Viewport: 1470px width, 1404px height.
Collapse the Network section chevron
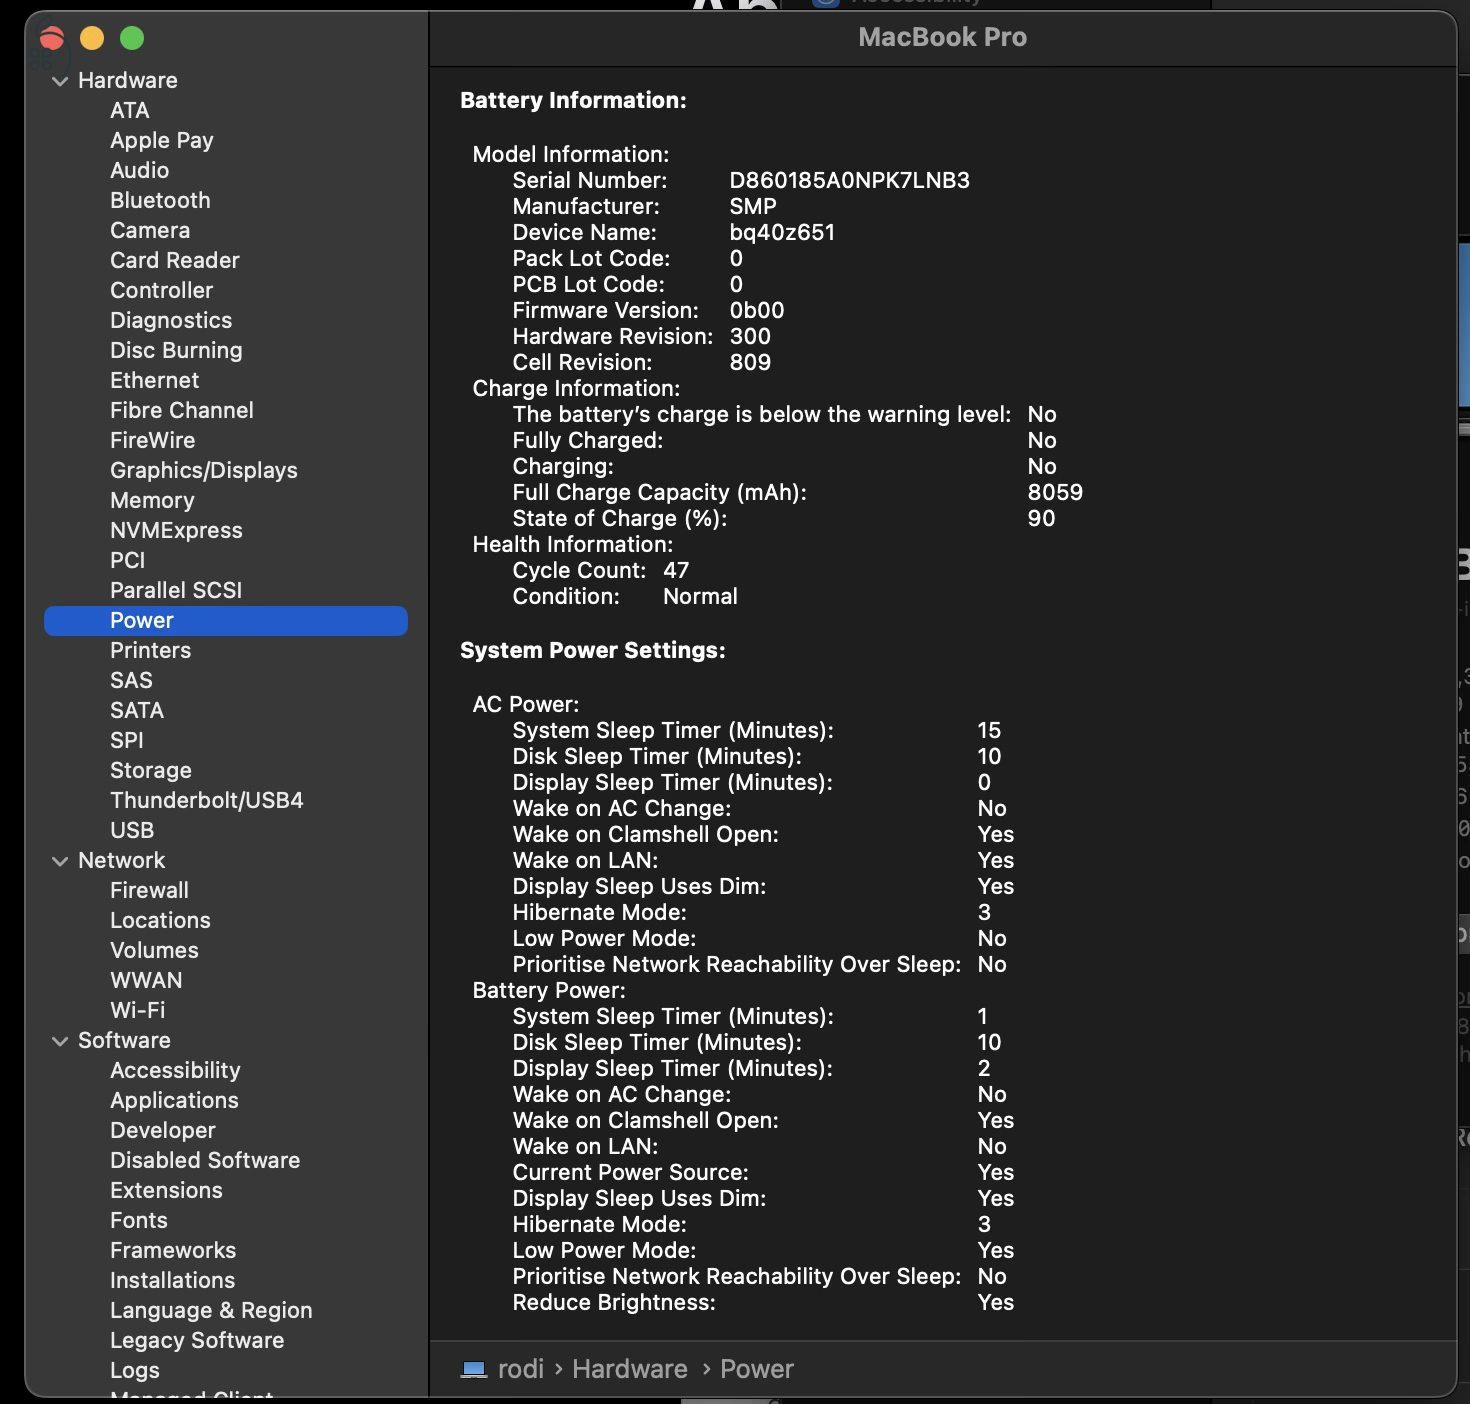pyautogui.click(x=60, y=861)
